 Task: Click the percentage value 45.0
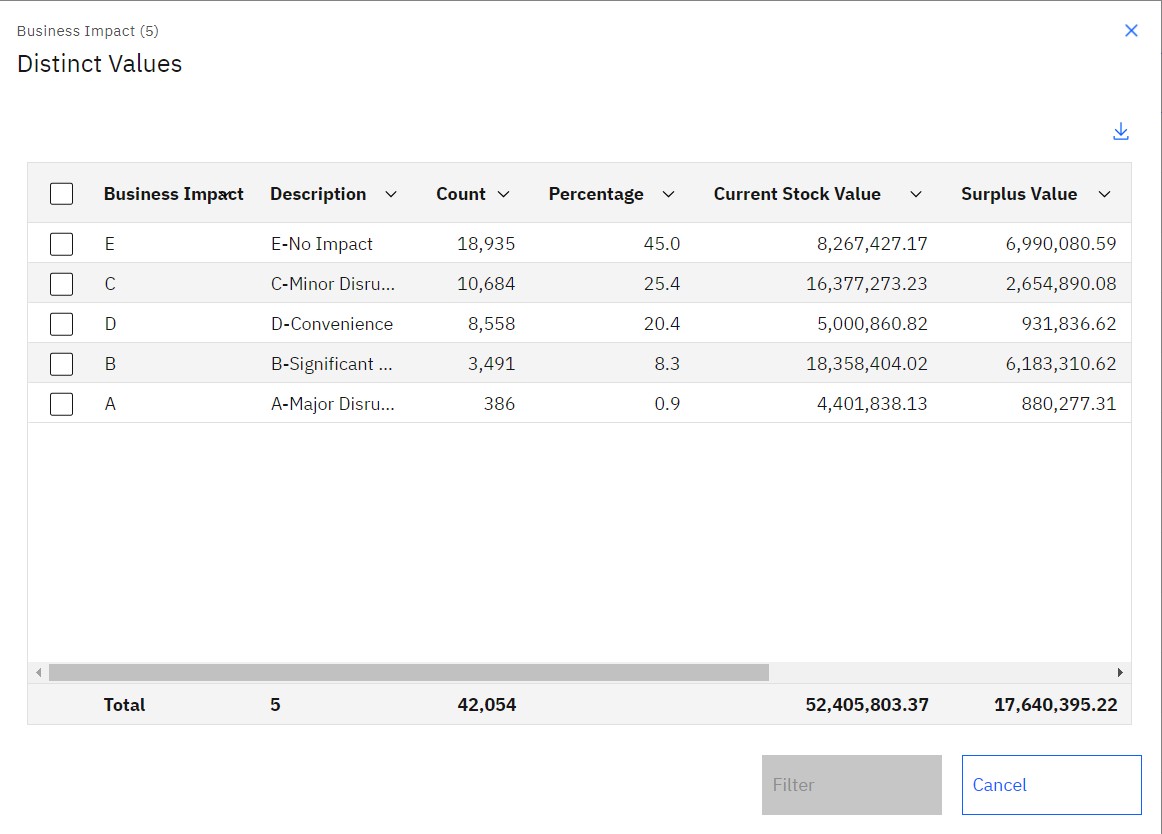tap(662, 244)
